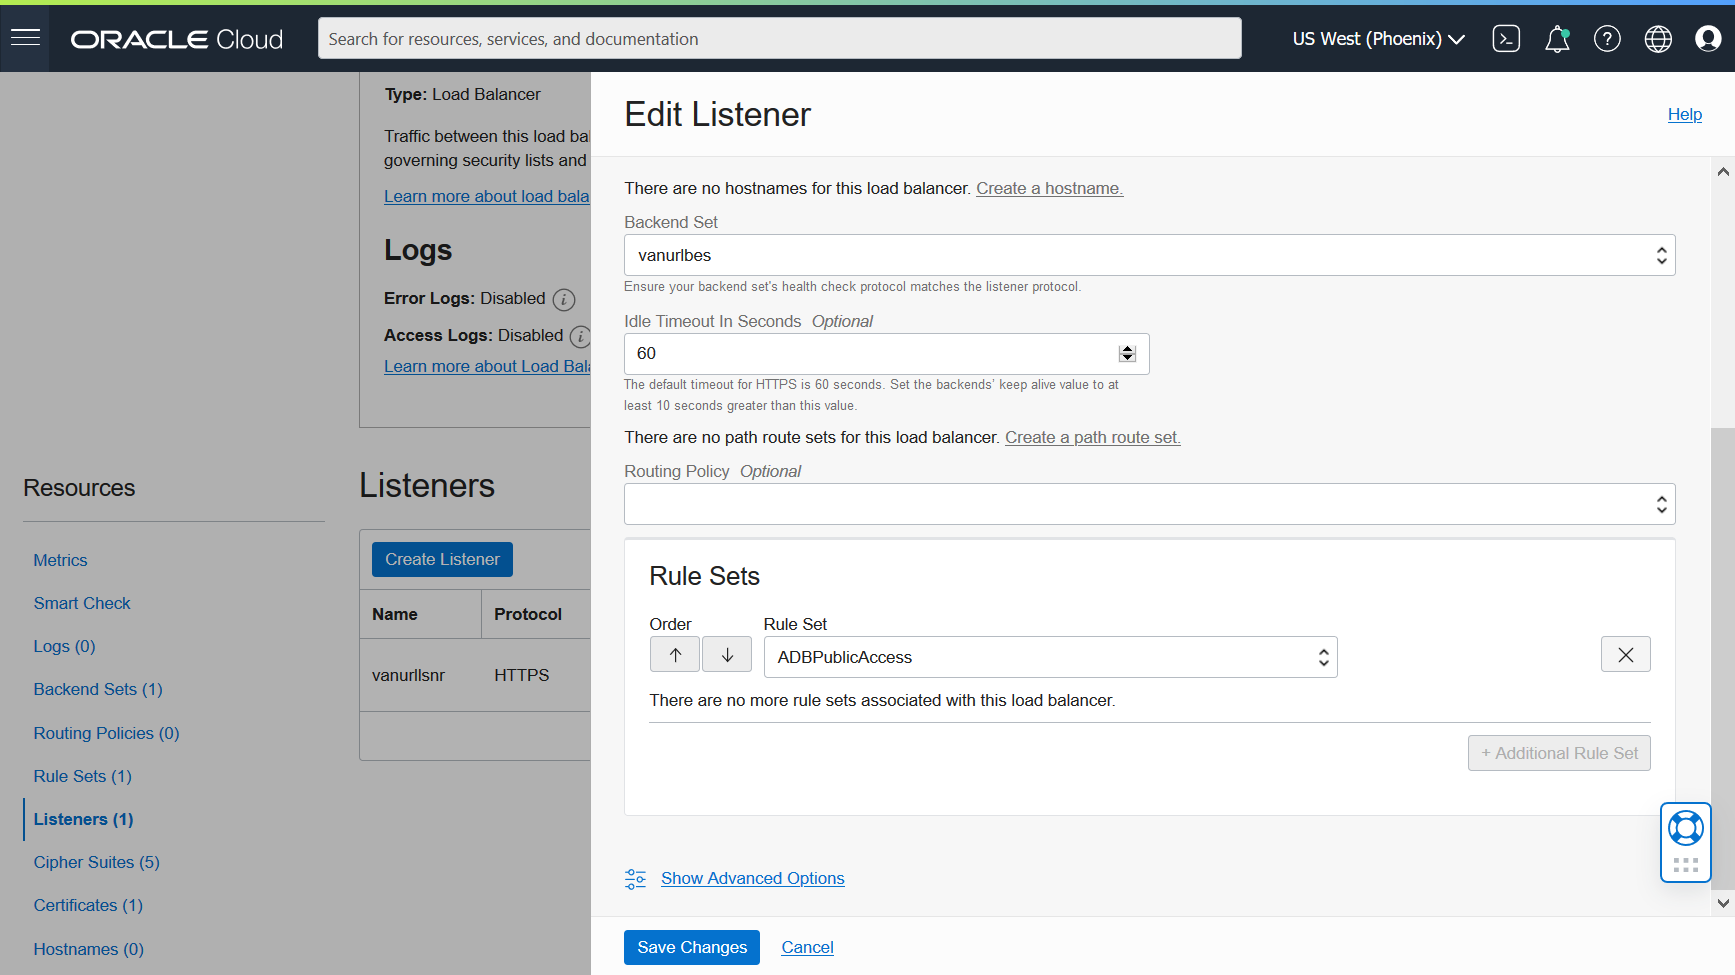
Task: Remove the ADBPublicAccess rule set
Action: point(1625,654)
